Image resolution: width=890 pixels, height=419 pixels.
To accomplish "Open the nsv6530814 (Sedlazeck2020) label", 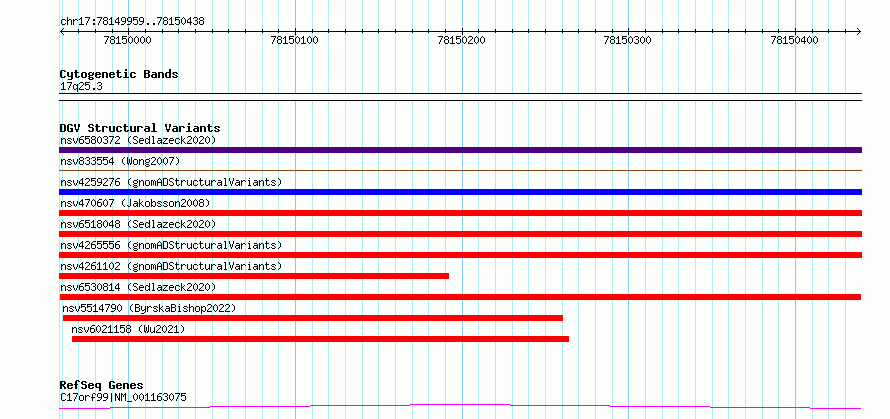I will [138, 287].
